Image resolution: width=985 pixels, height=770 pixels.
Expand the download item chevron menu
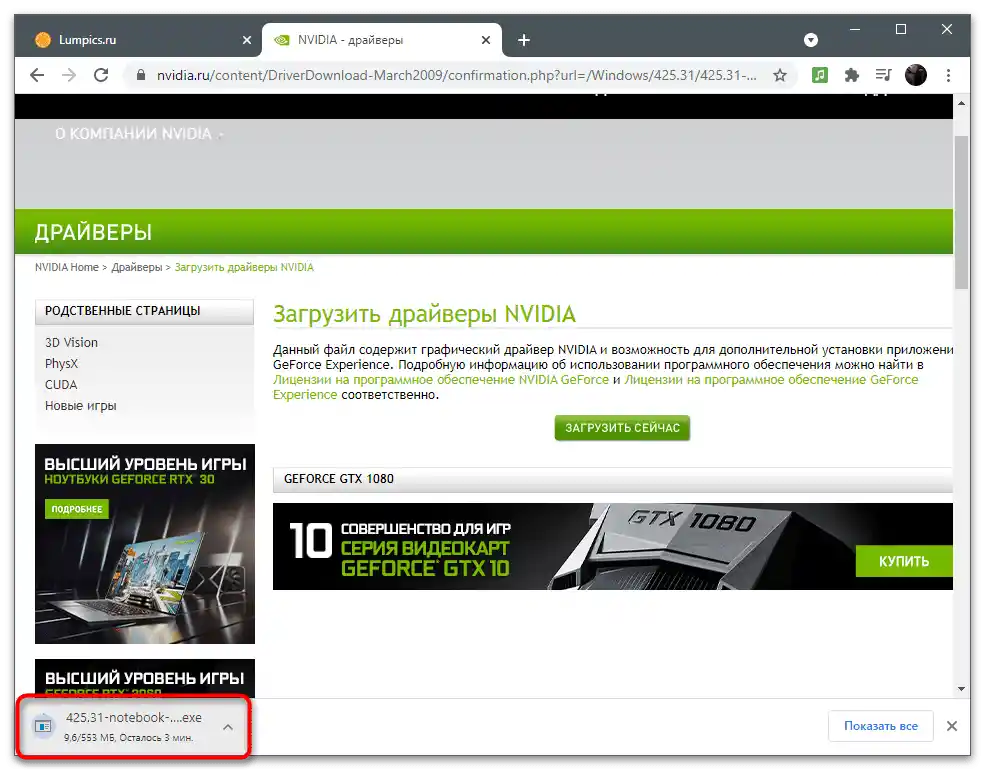(x=228, y=727)
